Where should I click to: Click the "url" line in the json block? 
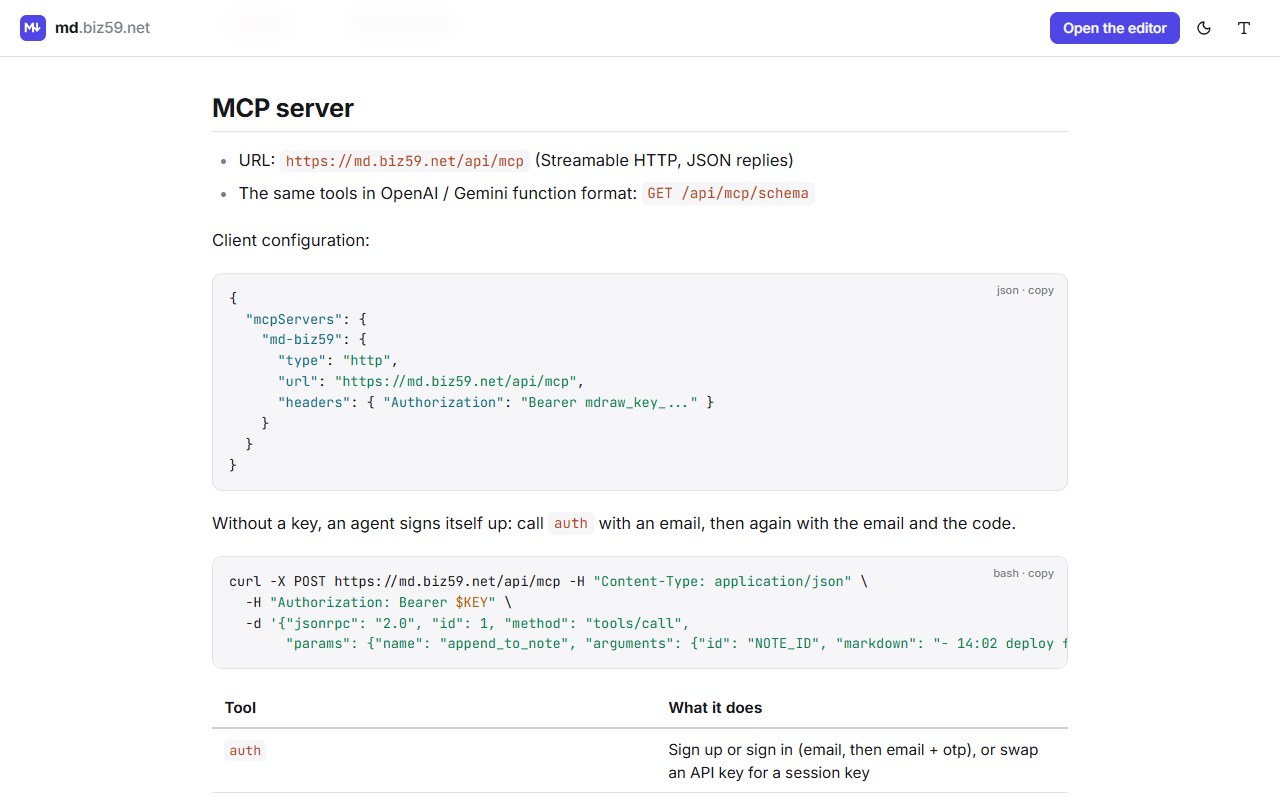click(431, 381)
